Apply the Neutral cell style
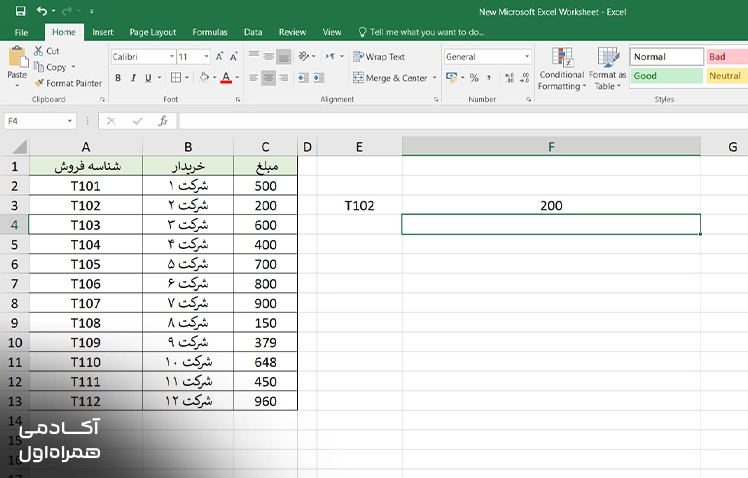 (x=727, y=75)
